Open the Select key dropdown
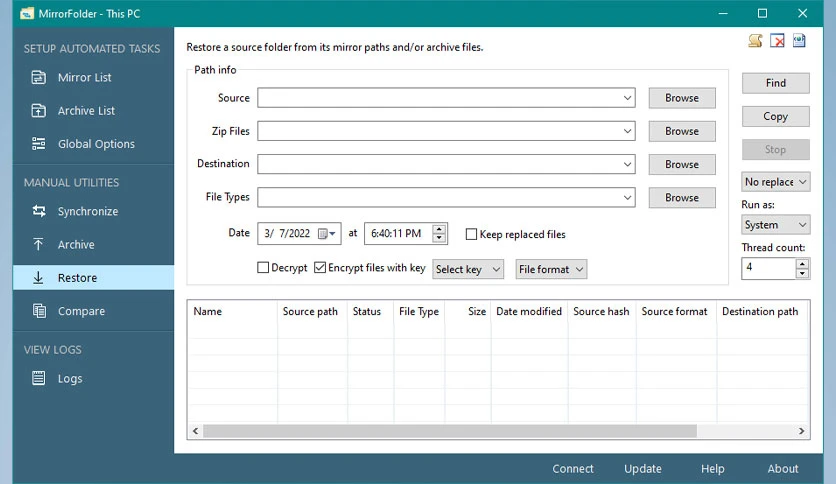This screenshot has height=484, width=836. point(468,269)
